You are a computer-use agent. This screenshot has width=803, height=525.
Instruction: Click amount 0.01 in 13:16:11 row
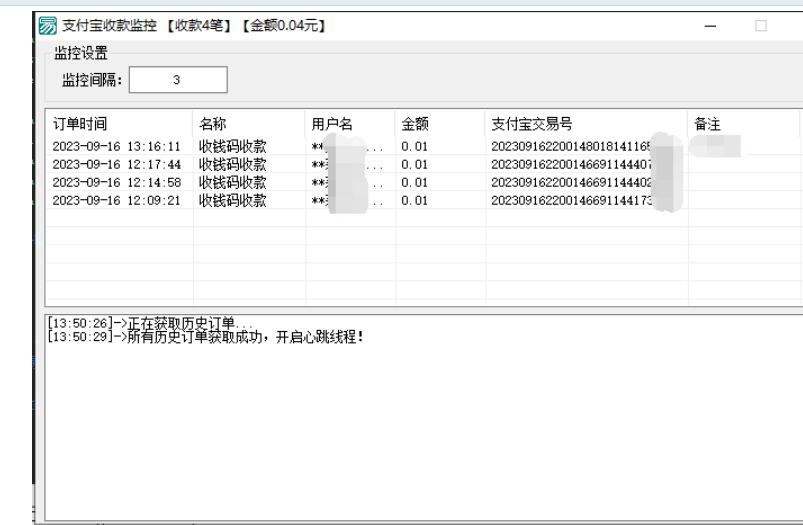(414, 146)
